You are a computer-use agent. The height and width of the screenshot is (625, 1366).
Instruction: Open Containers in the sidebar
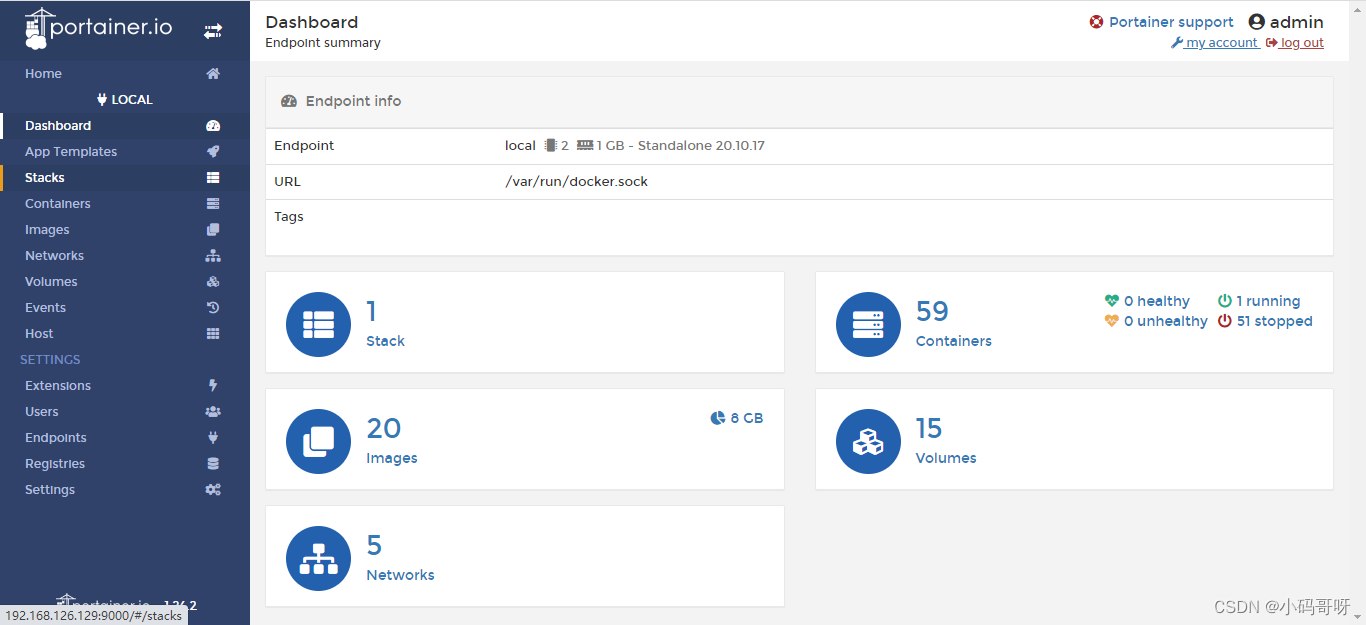(58, 204)
